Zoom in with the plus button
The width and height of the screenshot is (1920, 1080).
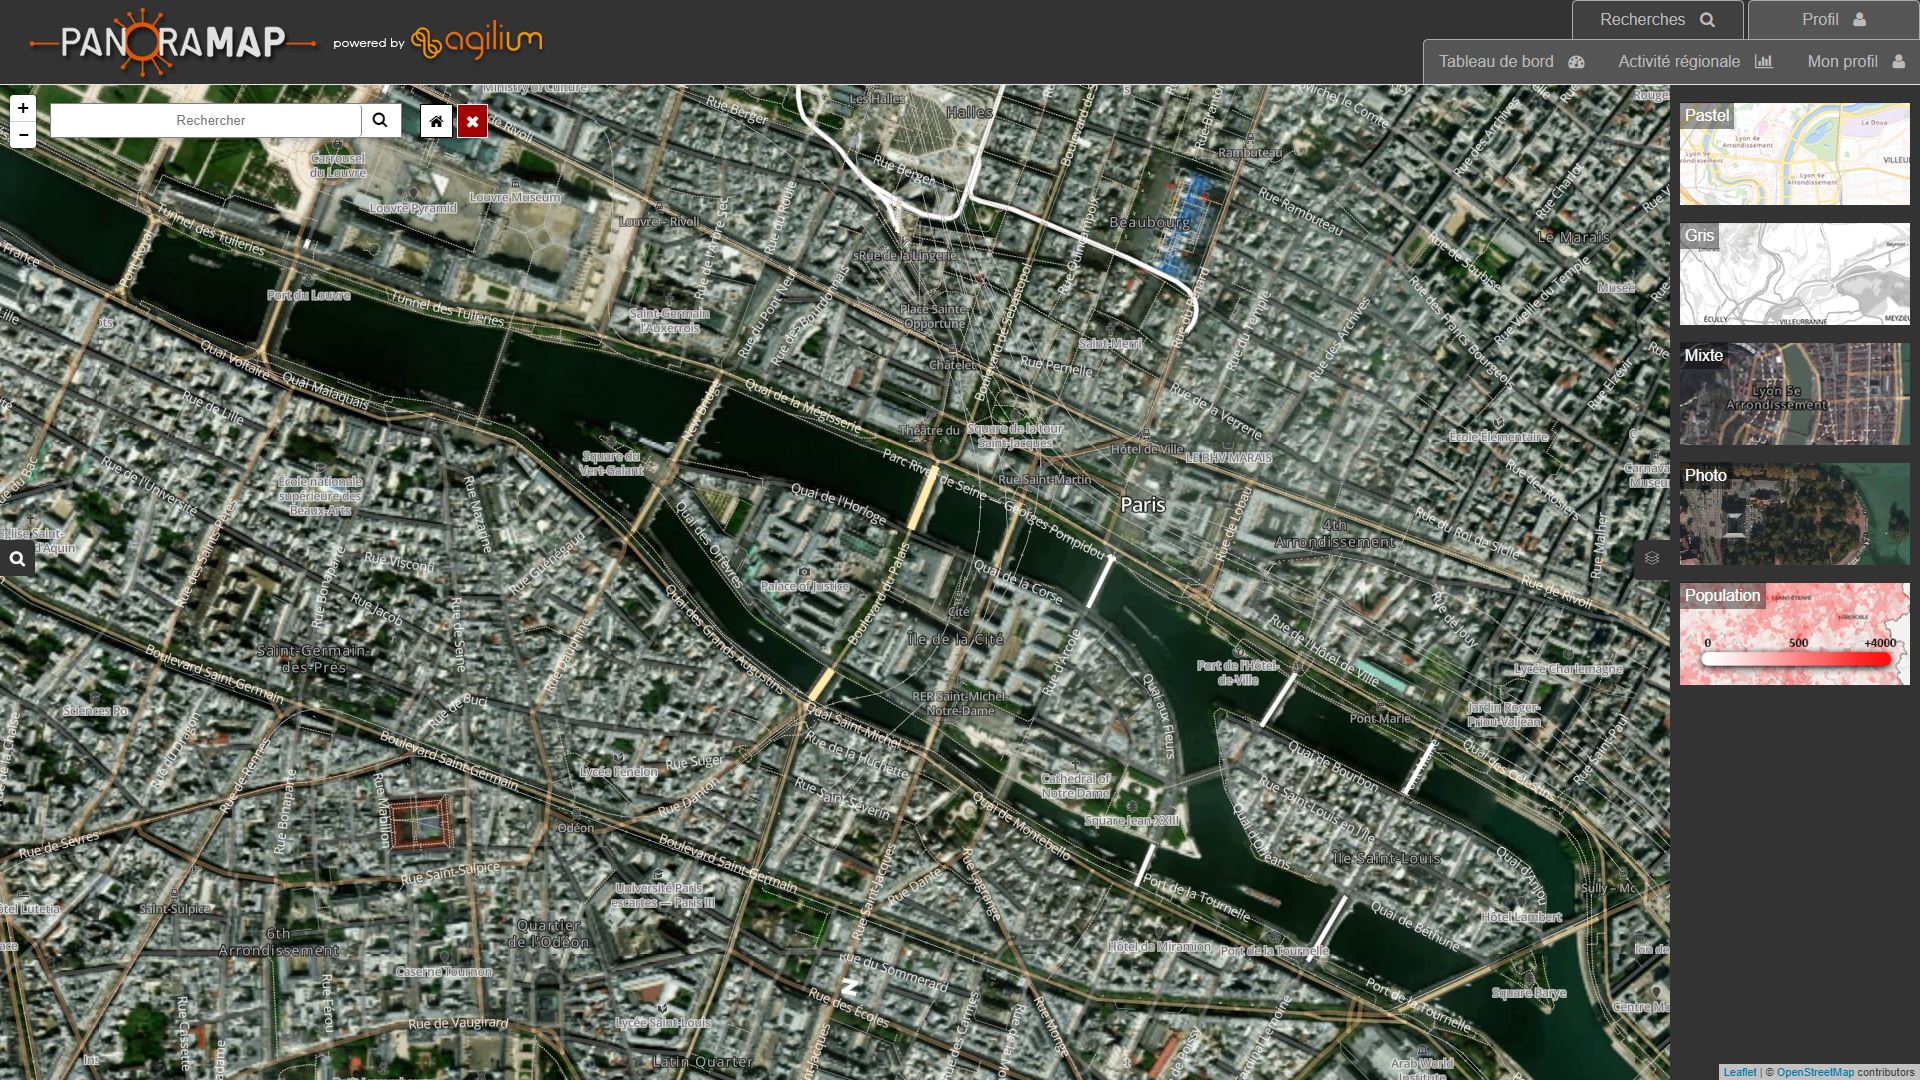click(23, 108)
